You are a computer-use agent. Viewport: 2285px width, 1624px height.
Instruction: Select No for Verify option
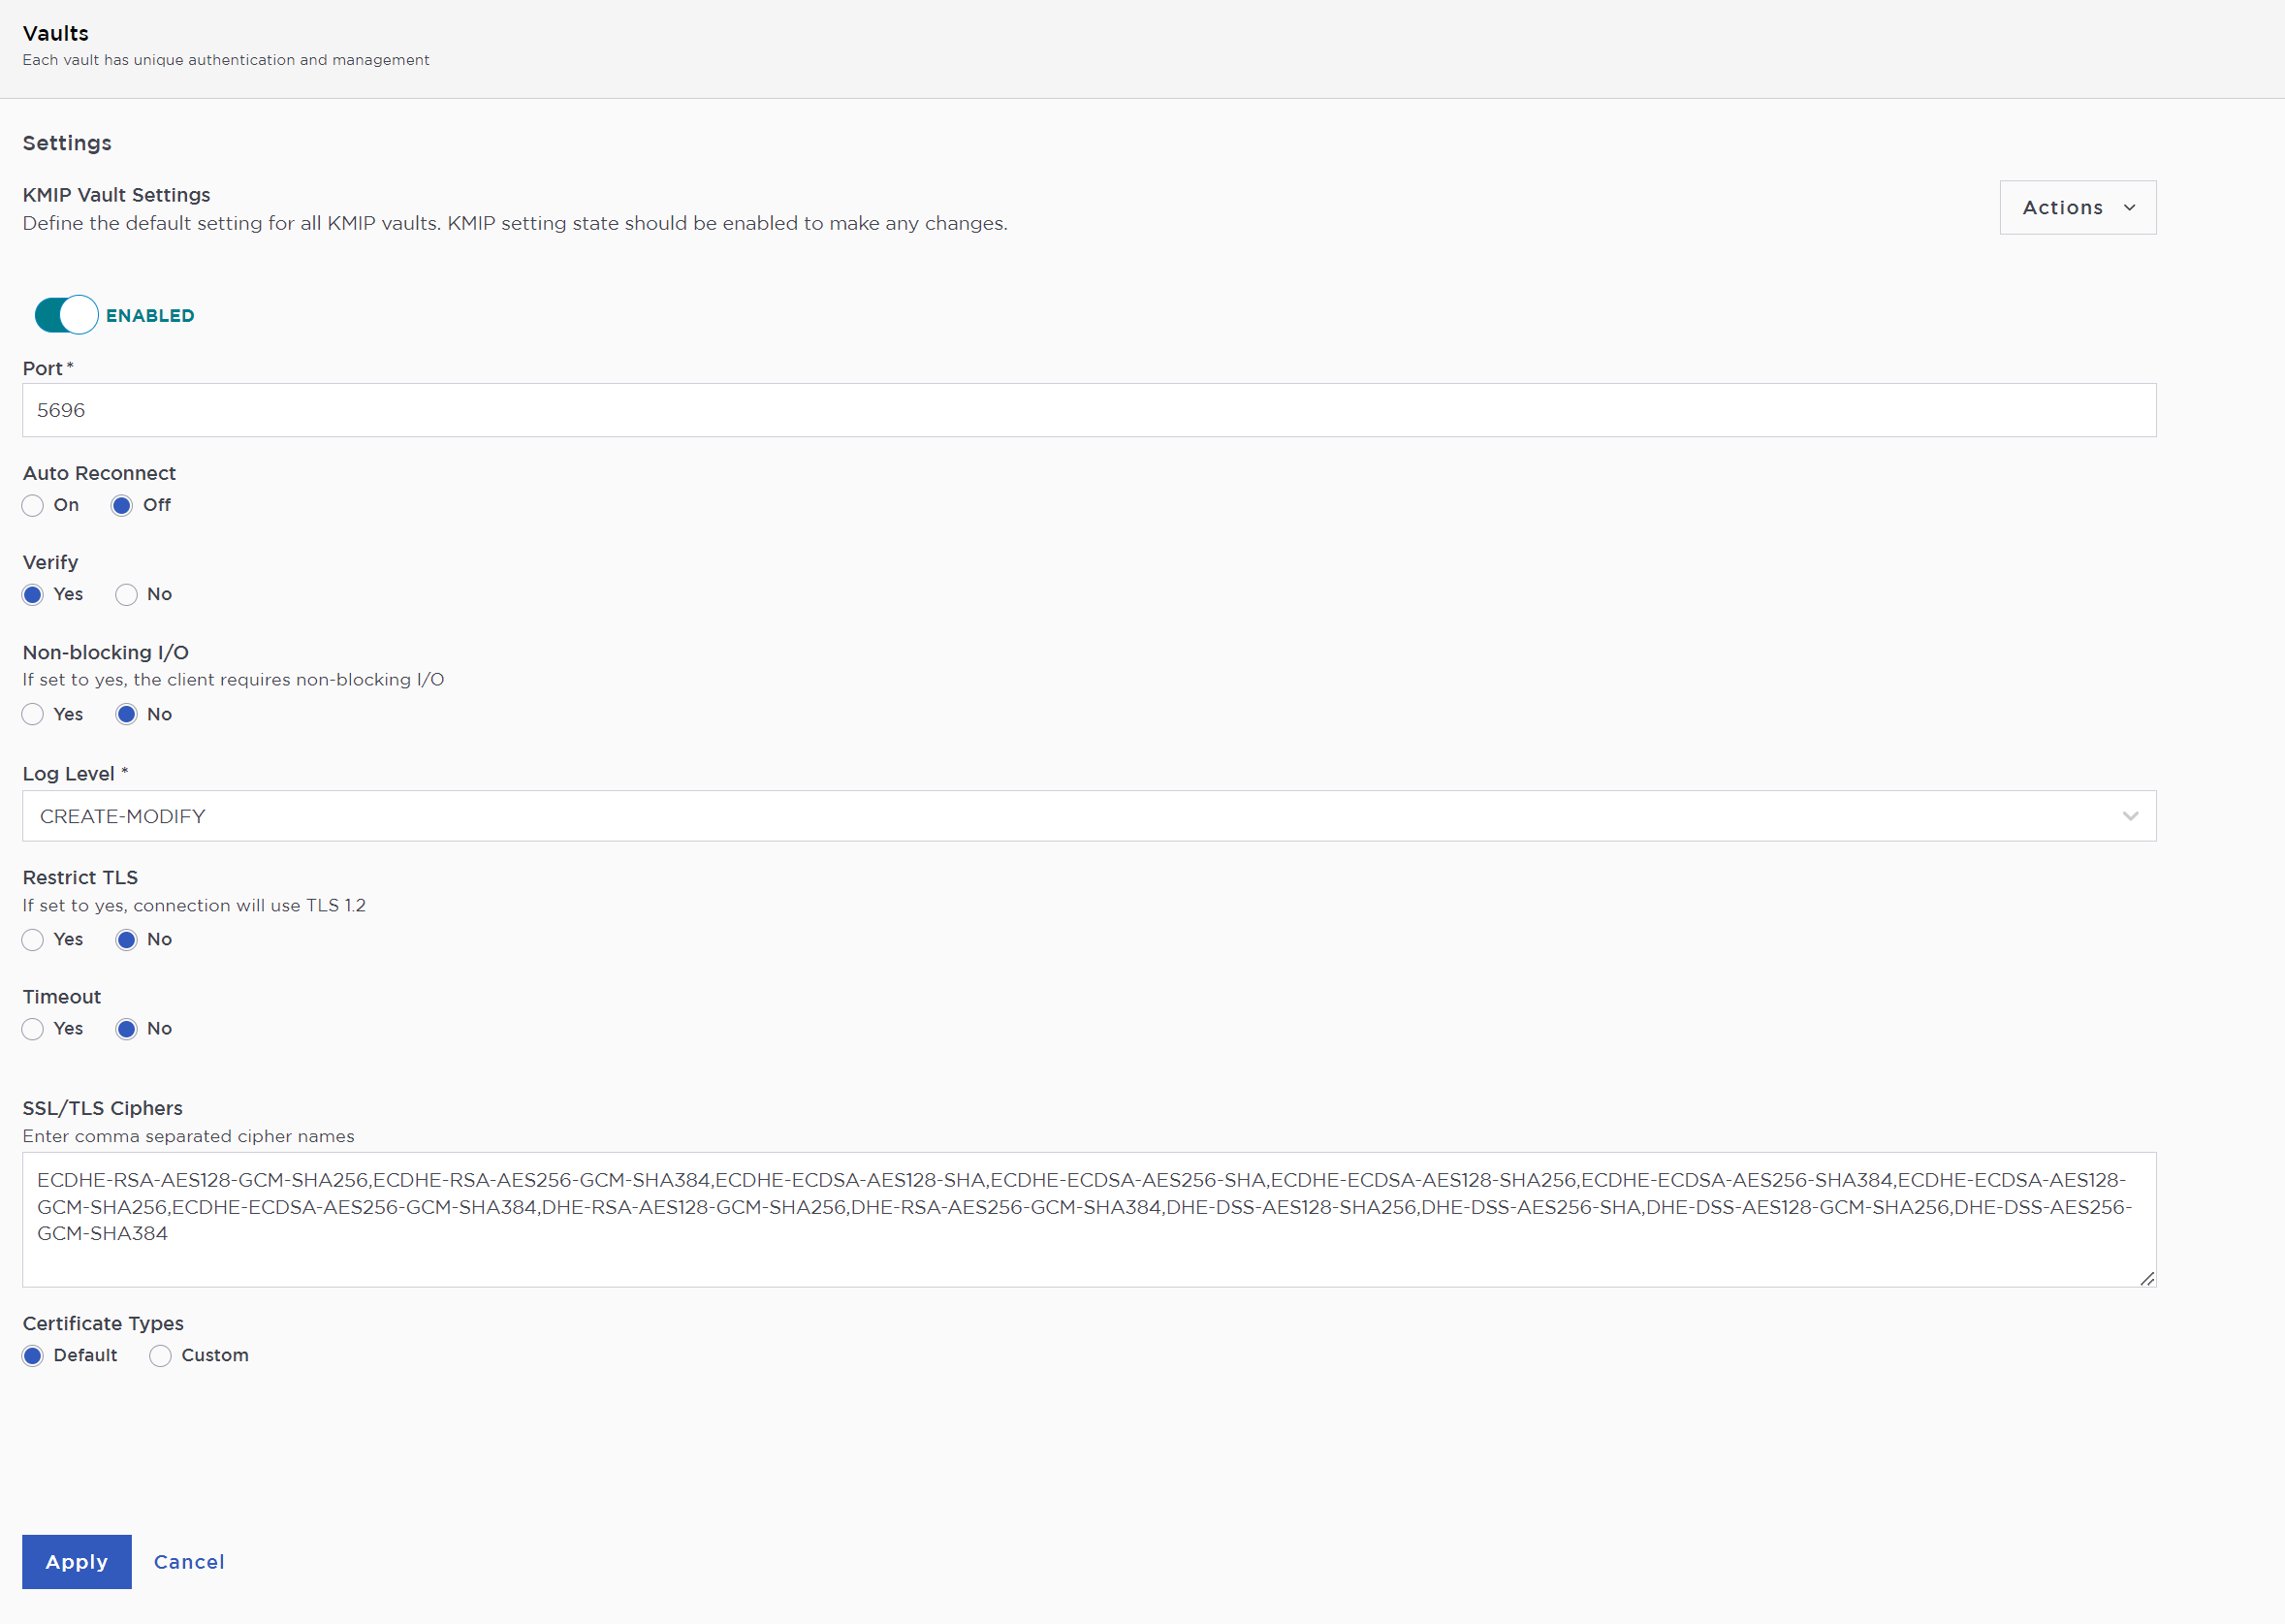coord(125,594)
